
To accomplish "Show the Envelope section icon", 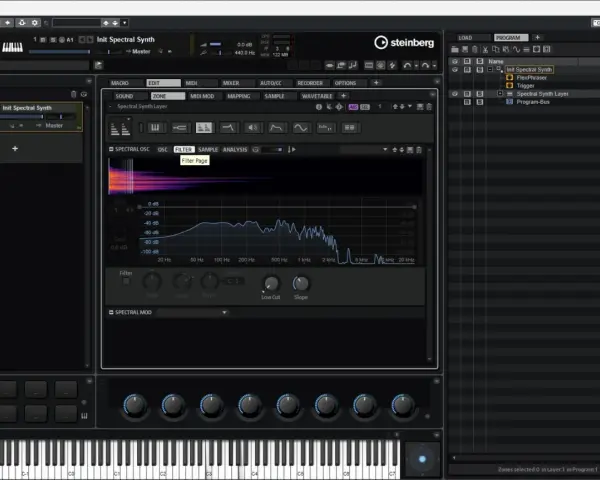I will [276, 127].
